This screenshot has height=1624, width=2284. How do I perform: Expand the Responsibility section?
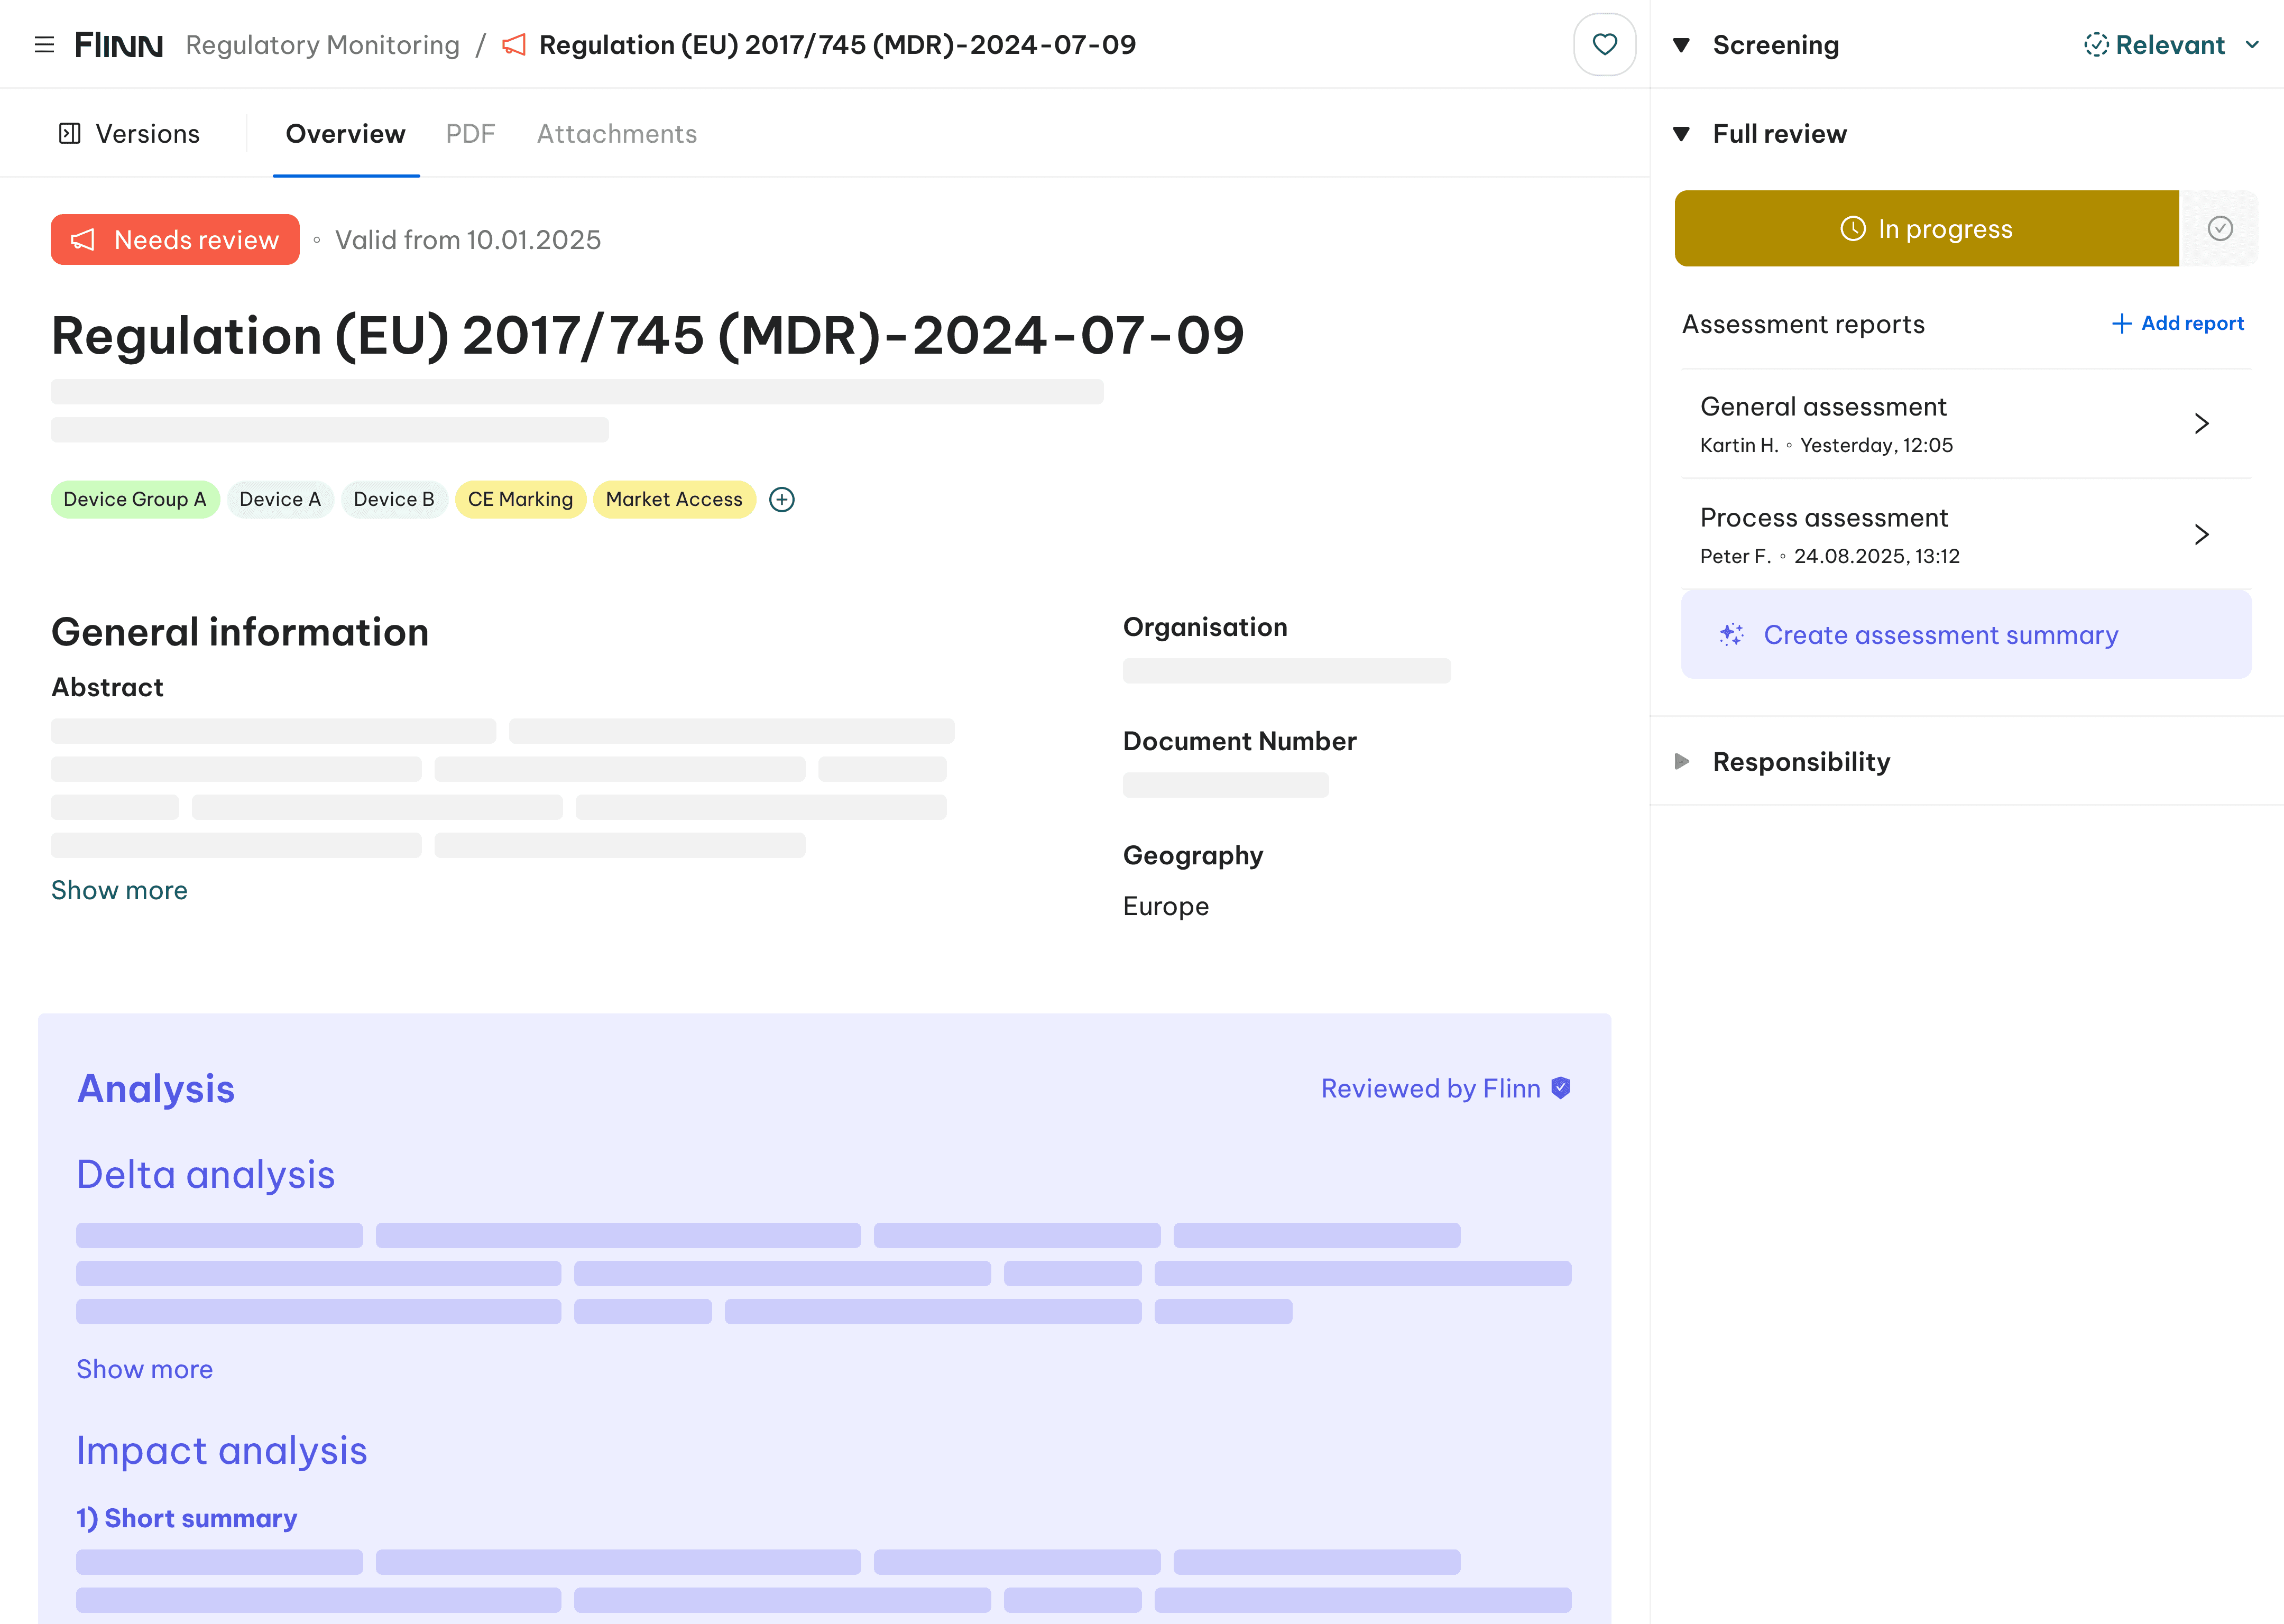point(1682,762)
